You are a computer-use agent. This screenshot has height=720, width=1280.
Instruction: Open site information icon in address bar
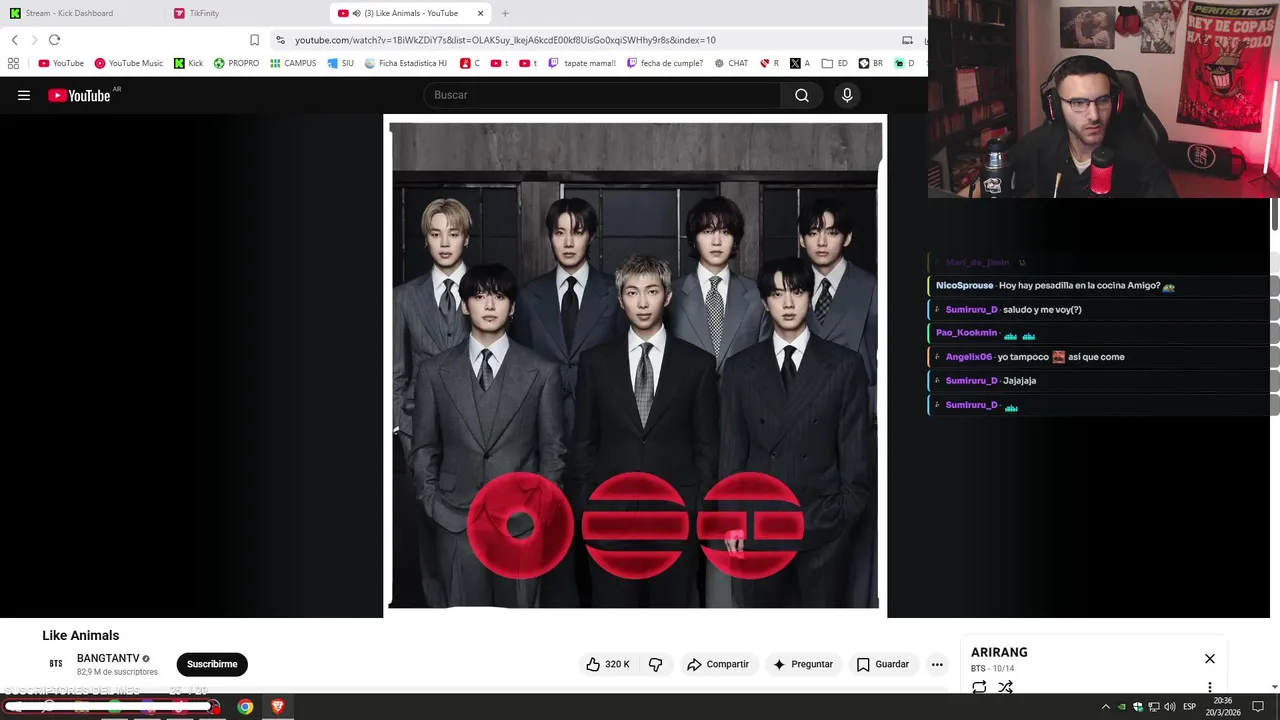click(x=281, y=40)
